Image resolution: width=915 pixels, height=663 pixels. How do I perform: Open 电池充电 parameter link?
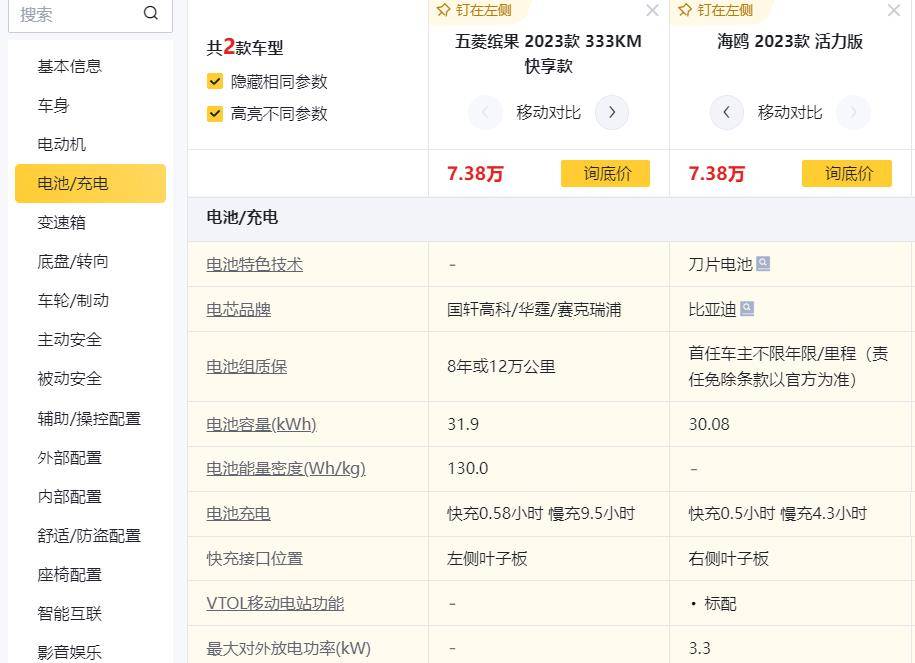click(x=238, y=514)
